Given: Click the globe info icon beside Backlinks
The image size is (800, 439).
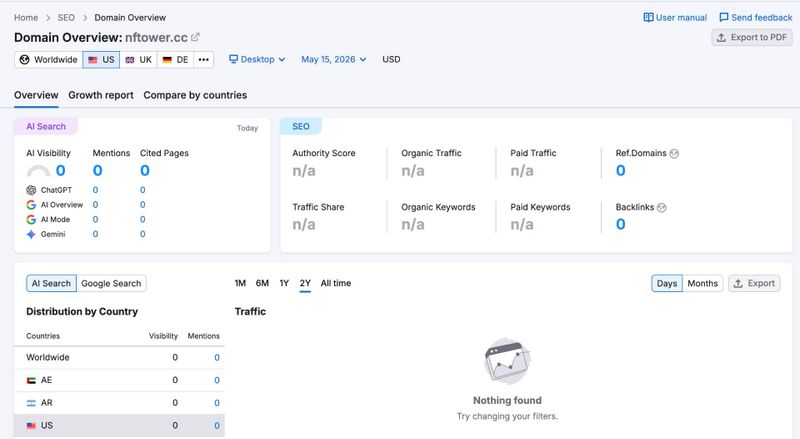Looking at the screenshot, I should pos(662,207).
